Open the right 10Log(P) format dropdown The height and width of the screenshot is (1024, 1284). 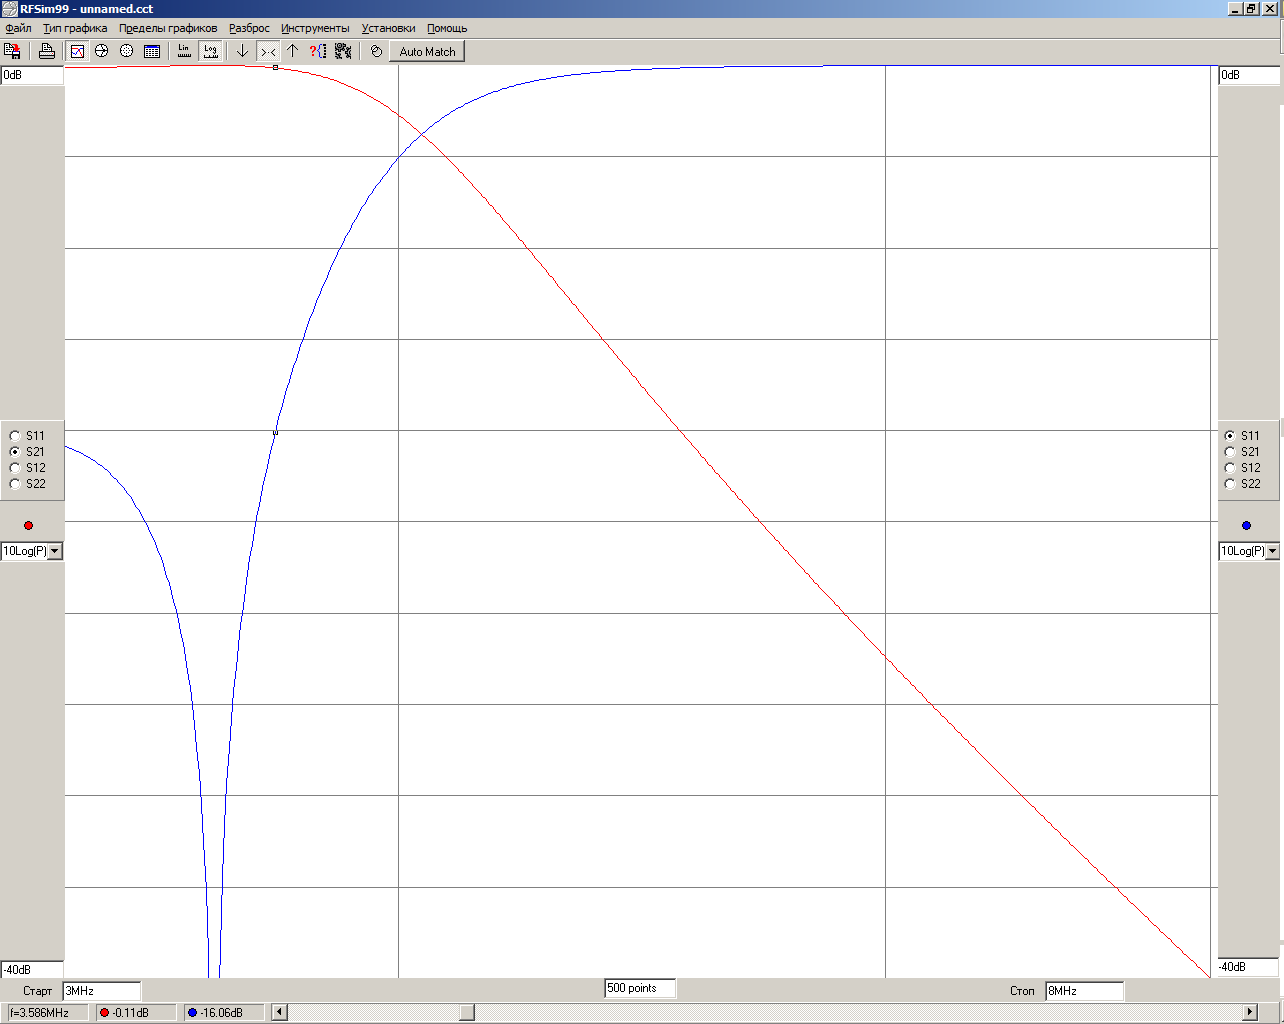coord(1272,551)
